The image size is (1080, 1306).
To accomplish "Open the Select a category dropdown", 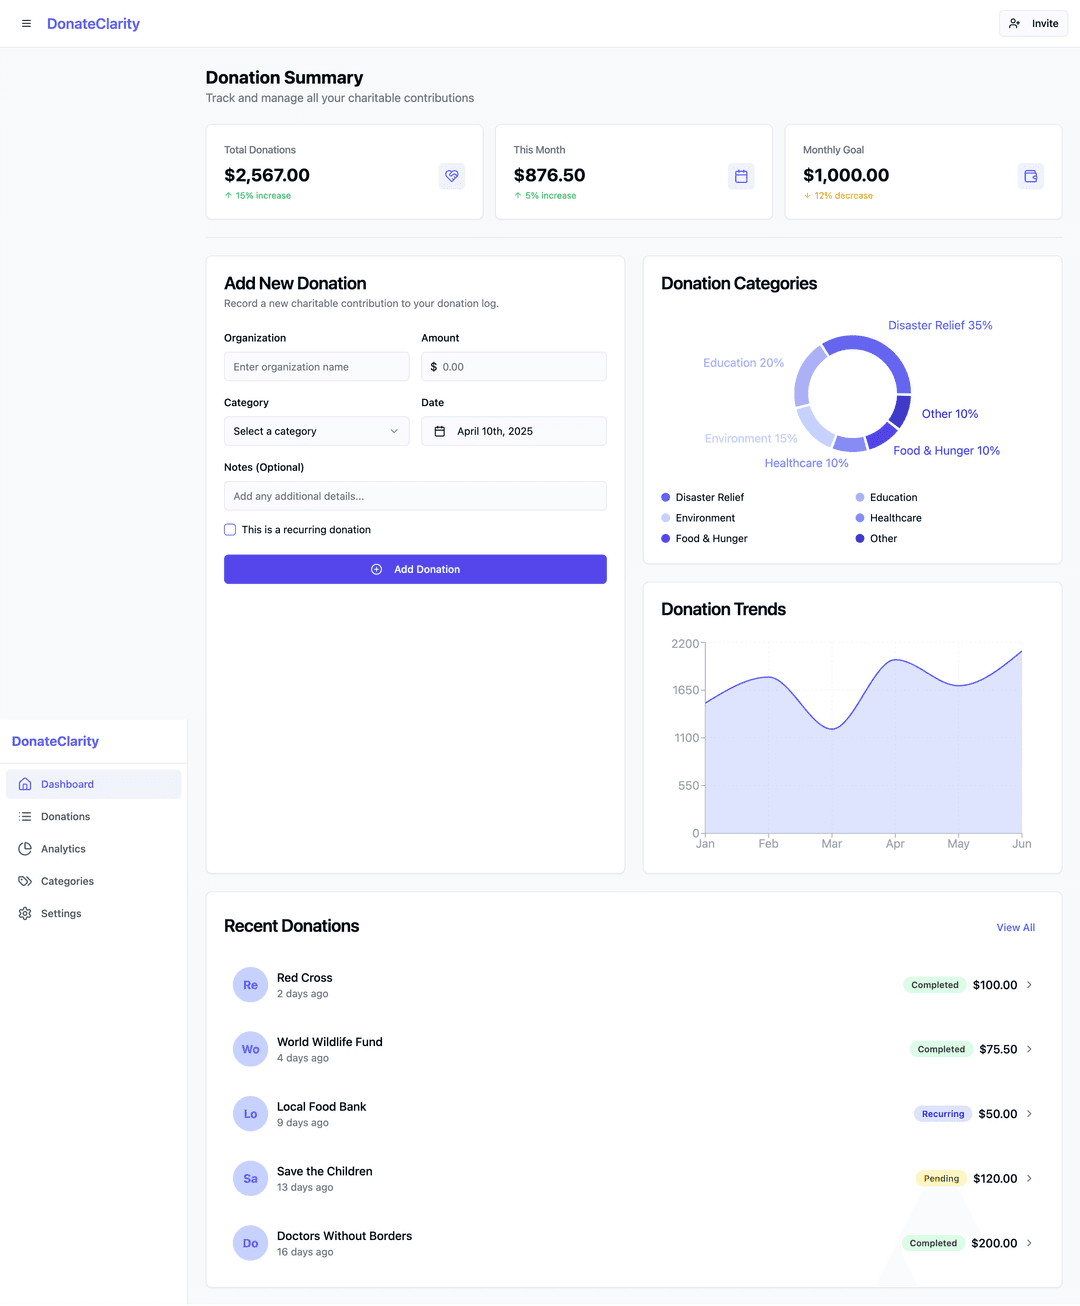I will tap(316, 431).
